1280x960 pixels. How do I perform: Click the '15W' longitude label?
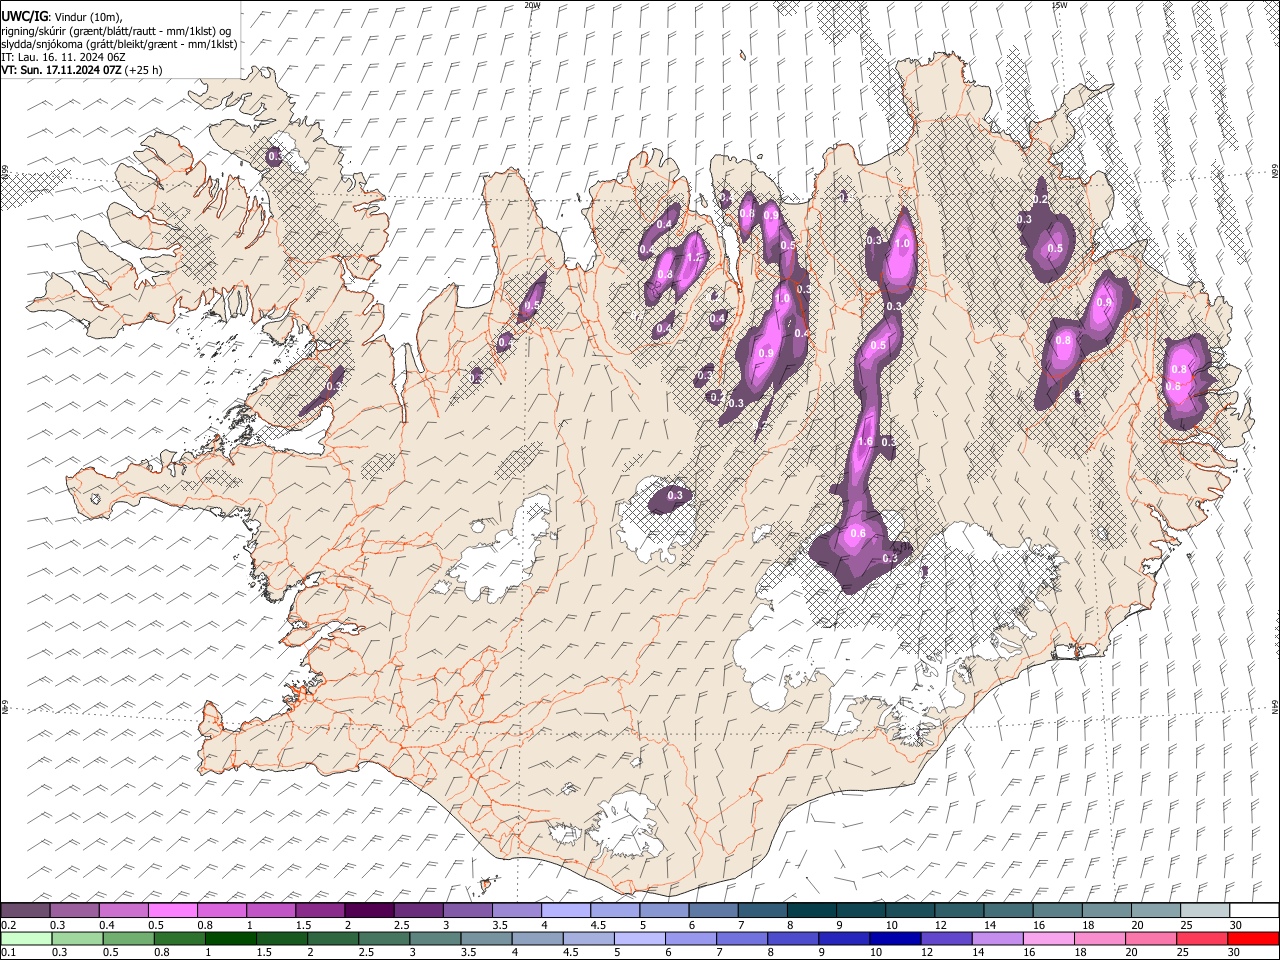pyautogui.click(x=1059, y=5)
